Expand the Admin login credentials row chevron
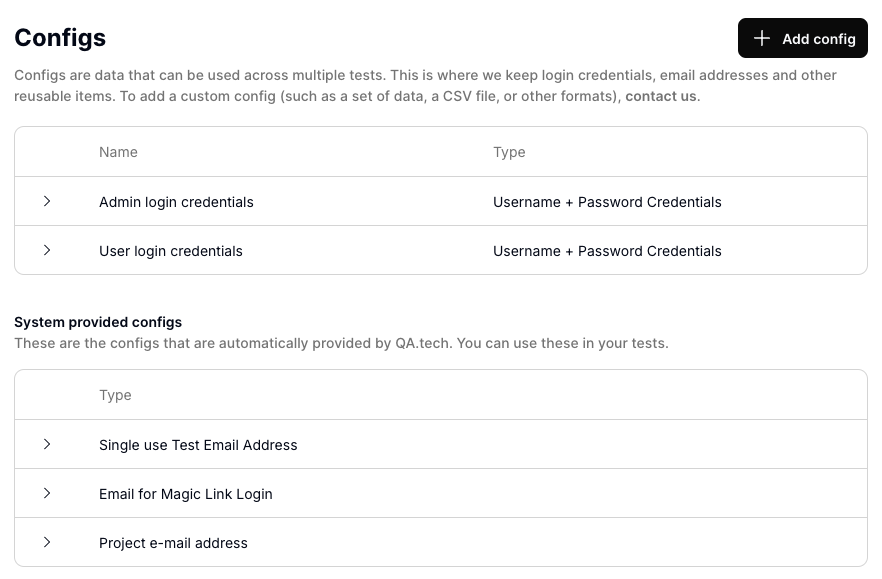 click(x=47, y=202)
